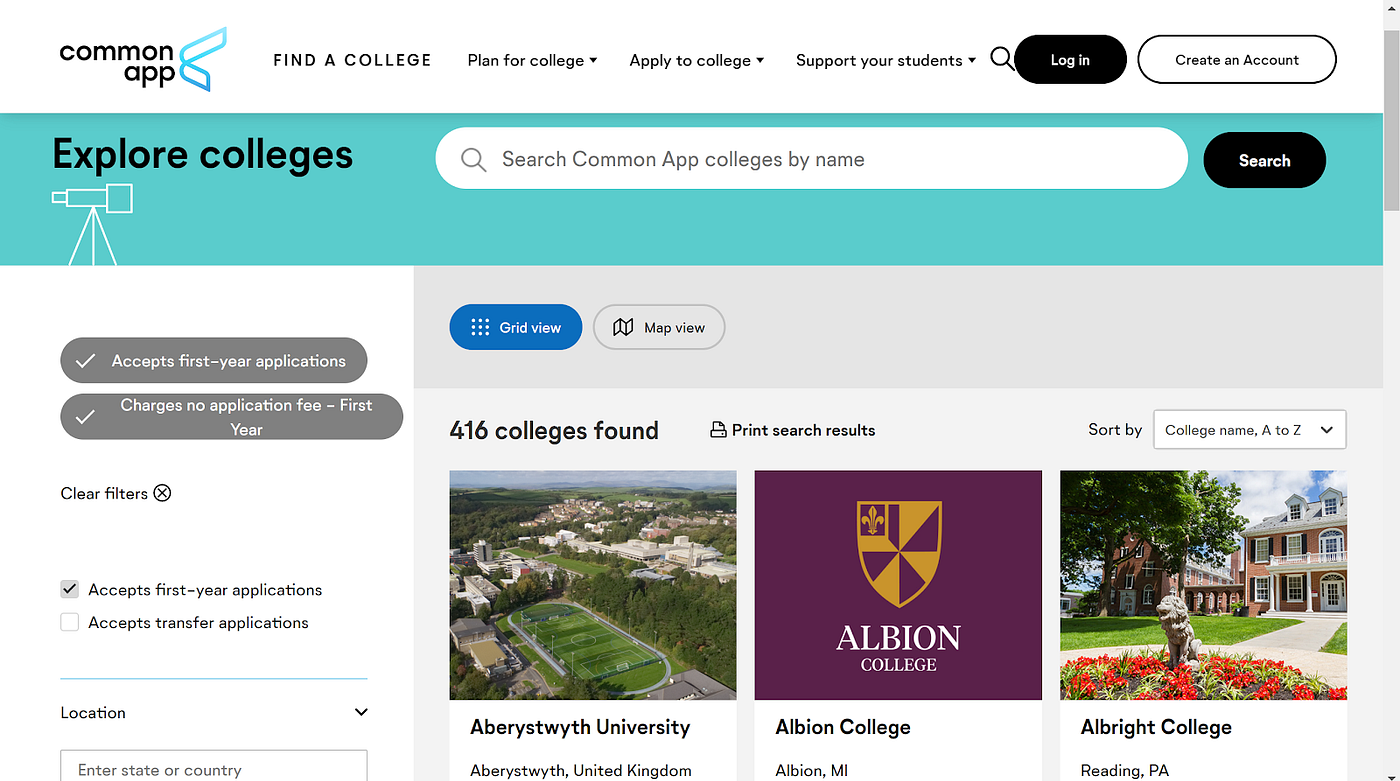This screenshot has height=781, width=1400.
Task: Switch to Grid view
Action: point(515,327)
